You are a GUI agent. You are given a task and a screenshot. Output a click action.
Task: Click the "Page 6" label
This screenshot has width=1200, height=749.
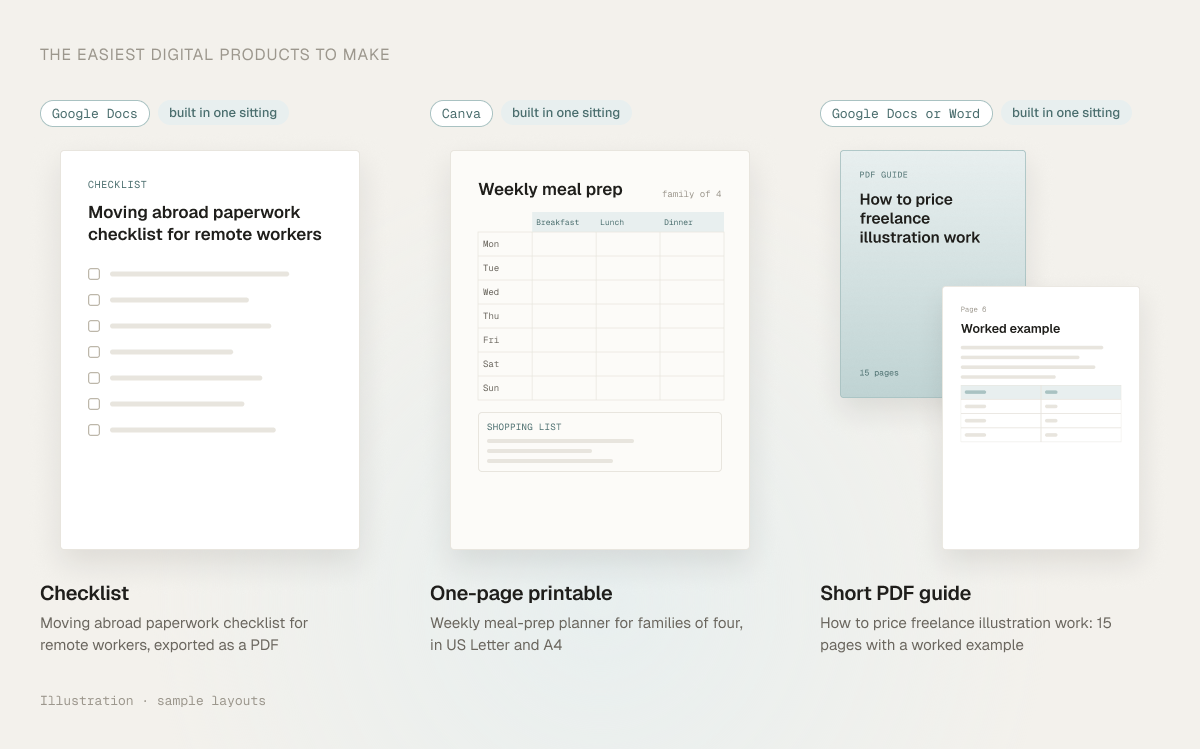coord(974,310)
